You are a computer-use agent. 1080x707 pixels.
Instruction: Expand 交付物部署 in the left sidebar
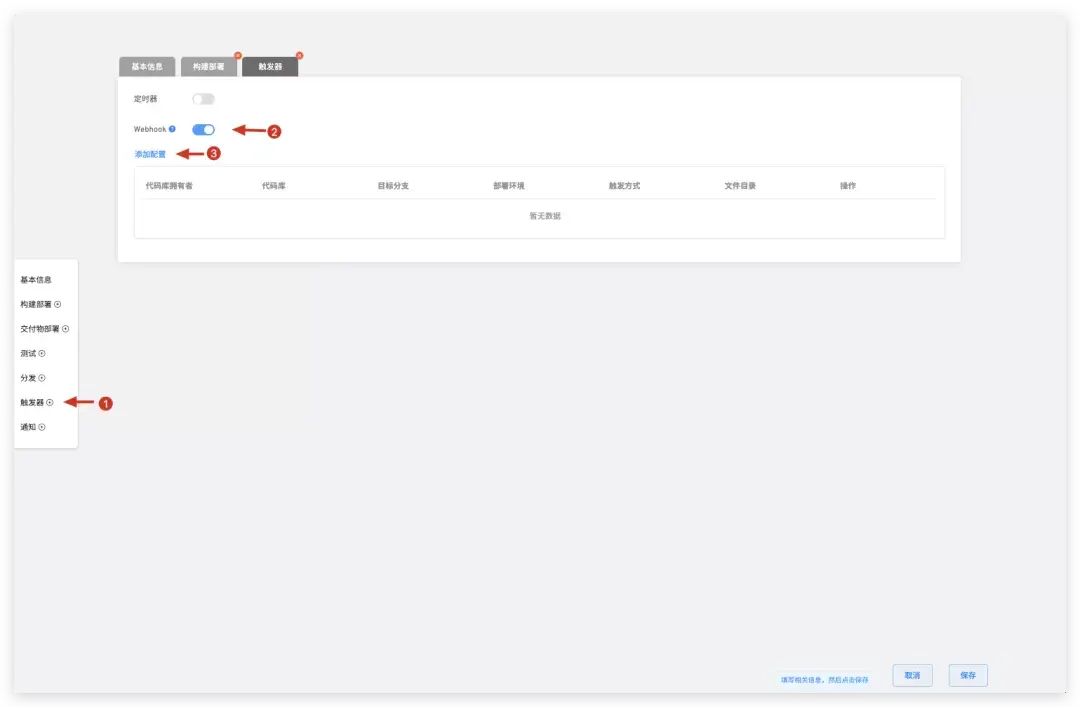coord(64,328)
